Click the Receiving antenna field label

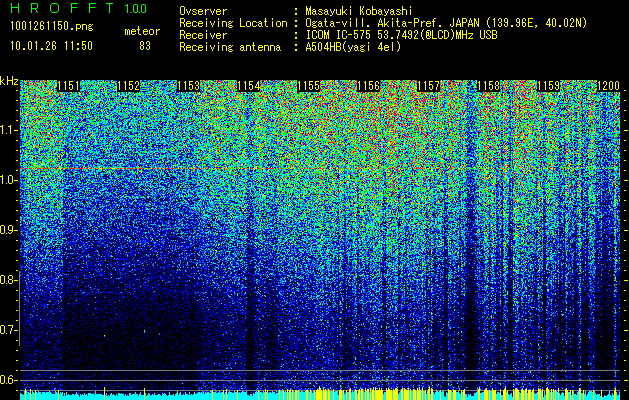coord(230,47)
